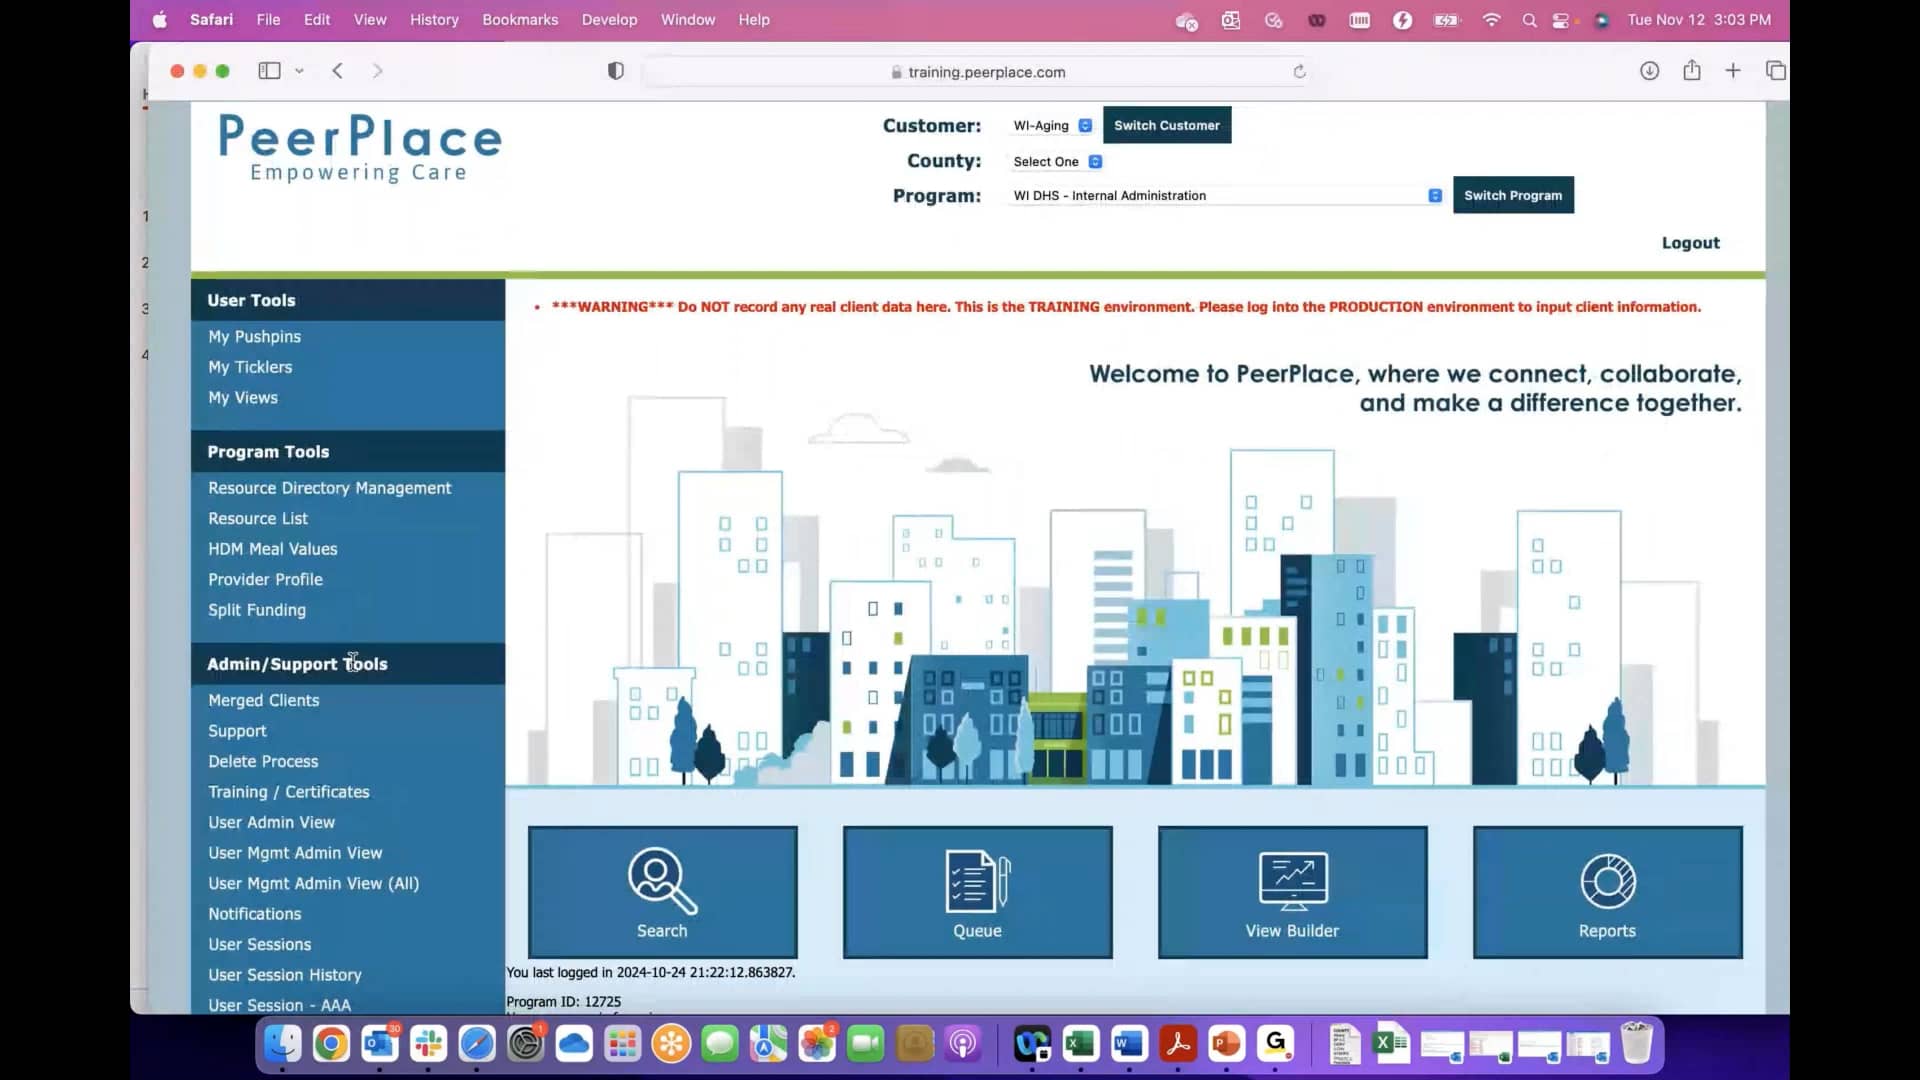The width and height of the screenshot is (1920, 1080).
Task: Reload the training.peerplace.com page
Action: [1299, 71]
